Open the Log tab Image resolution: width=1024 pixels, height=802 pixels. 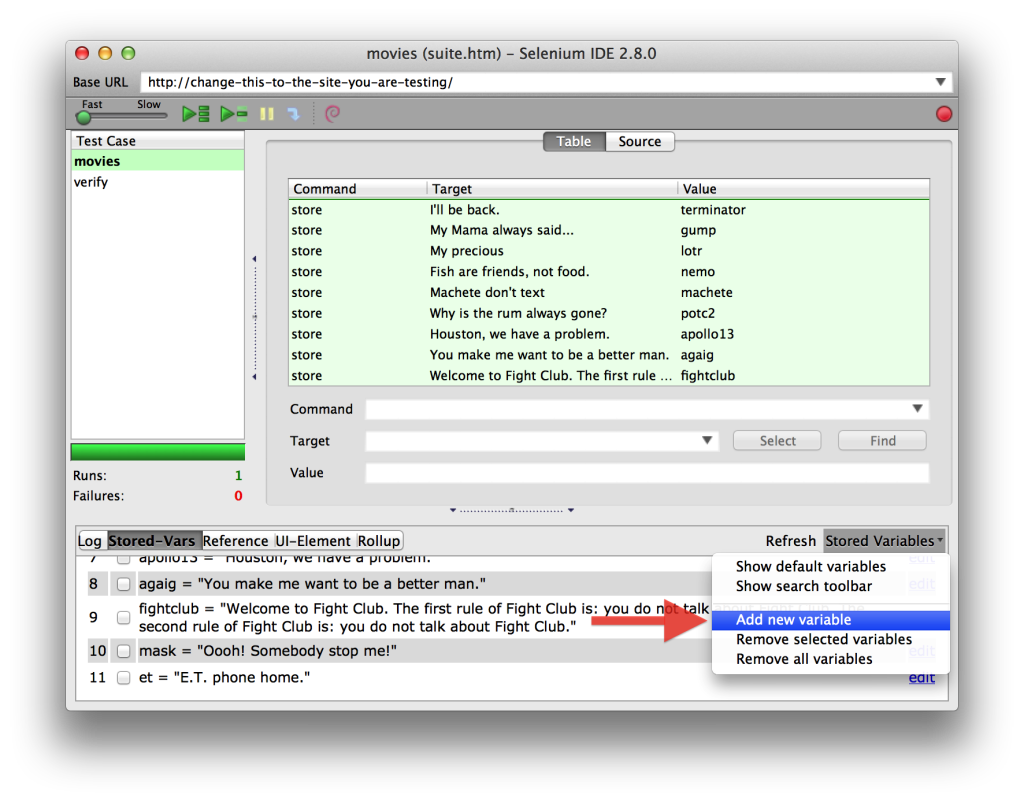89,541
